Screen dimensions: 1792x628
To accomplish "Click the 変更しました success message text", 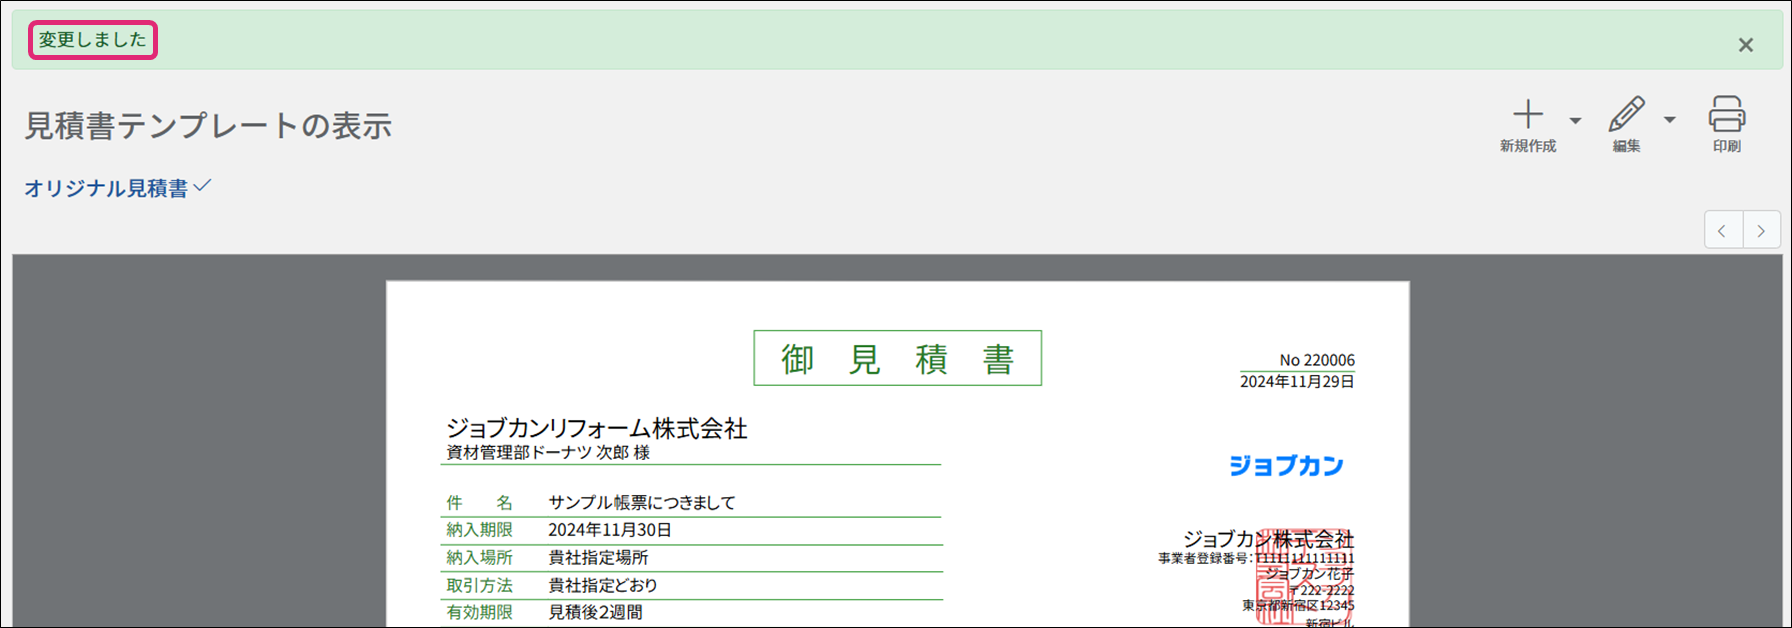I will pyautogui.click(x=92, y=40).
